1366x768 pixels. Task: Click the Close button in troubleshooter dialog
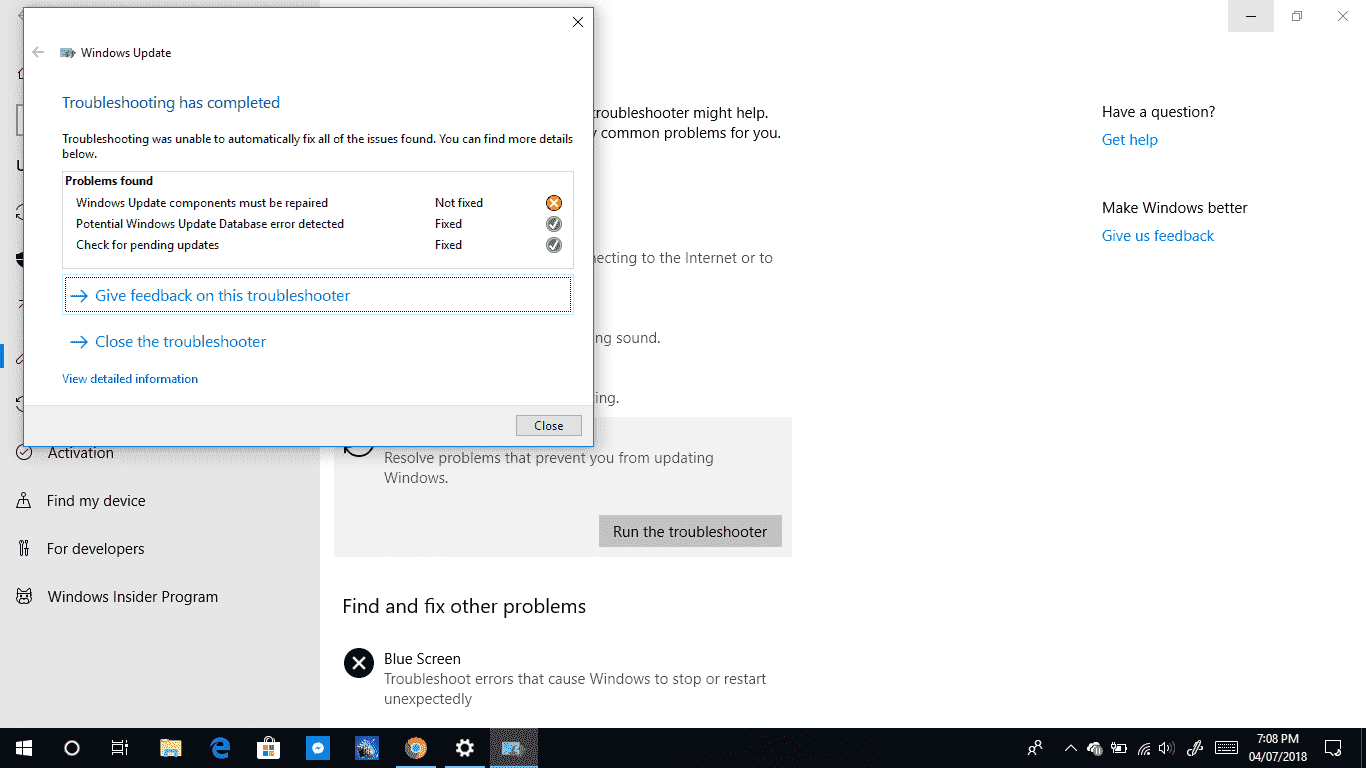point(548,425)
